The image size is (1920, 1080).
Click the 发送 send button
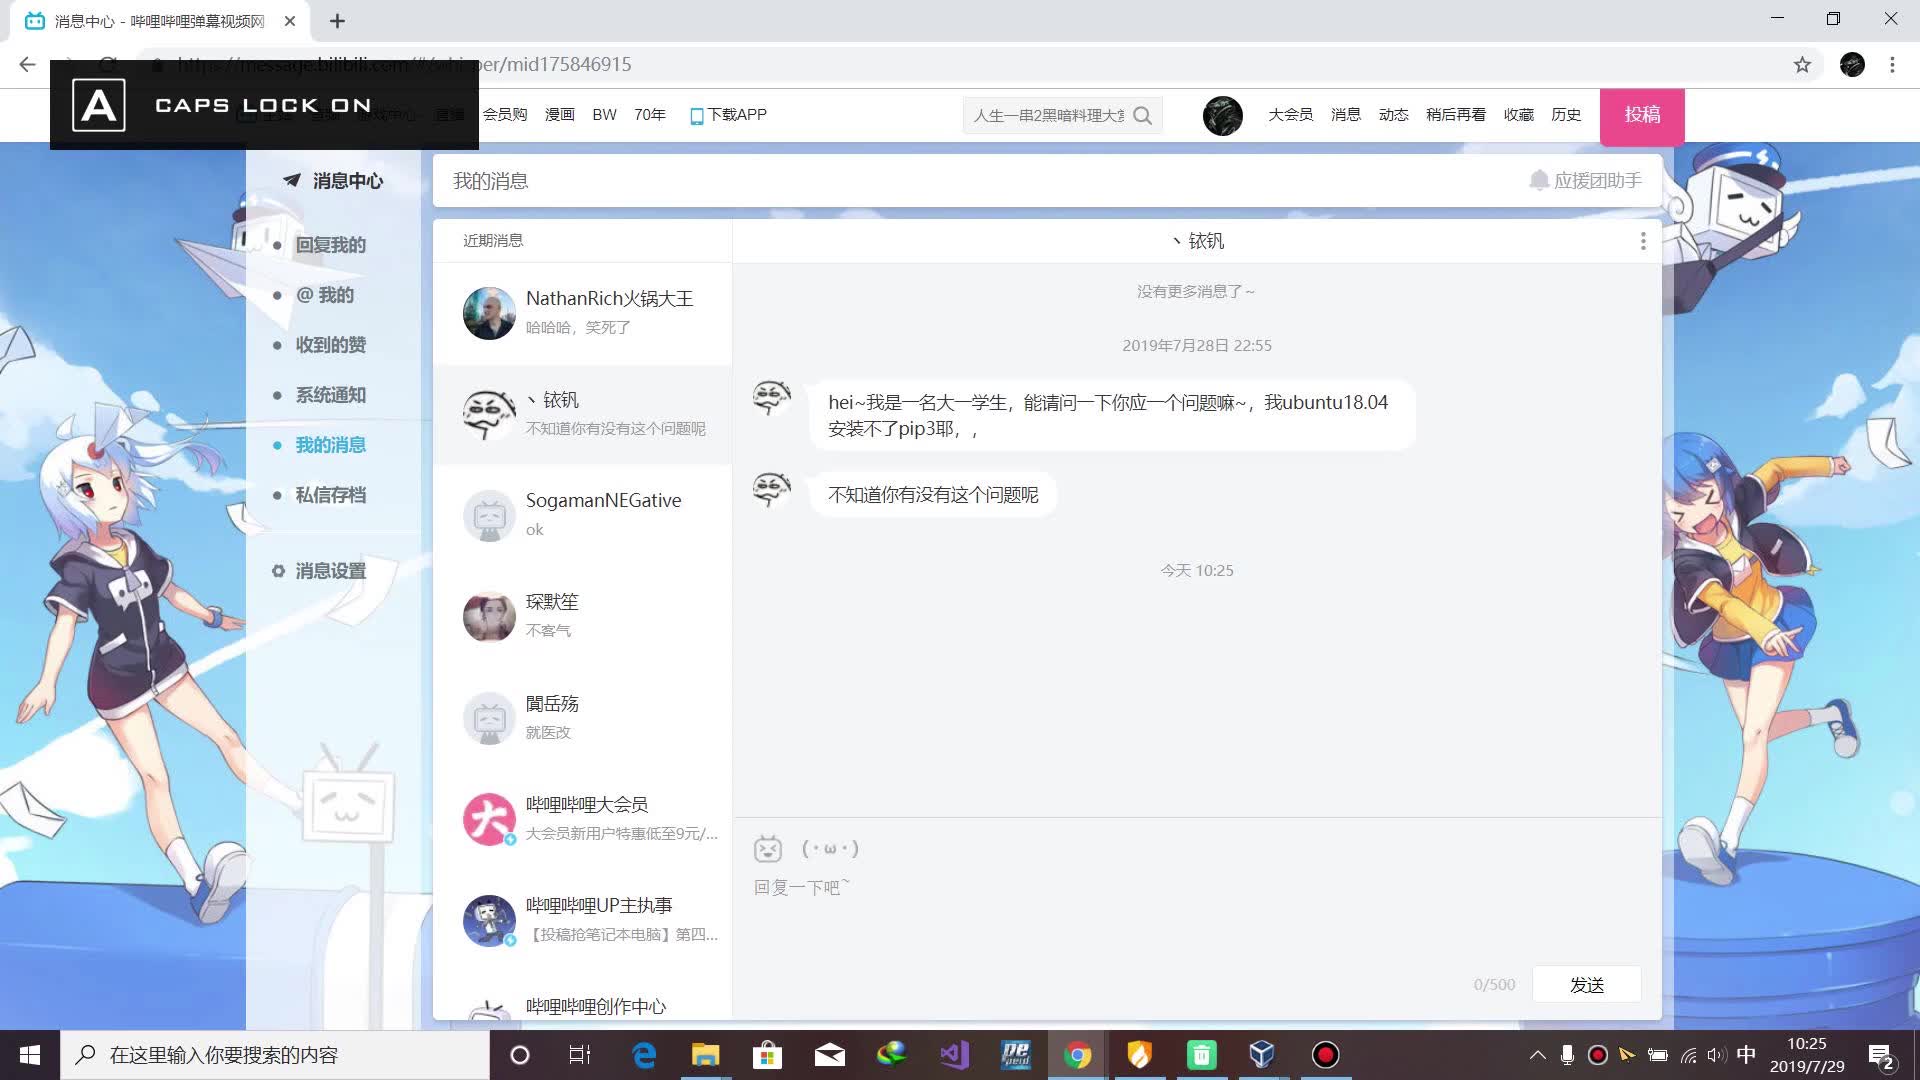1586,984
